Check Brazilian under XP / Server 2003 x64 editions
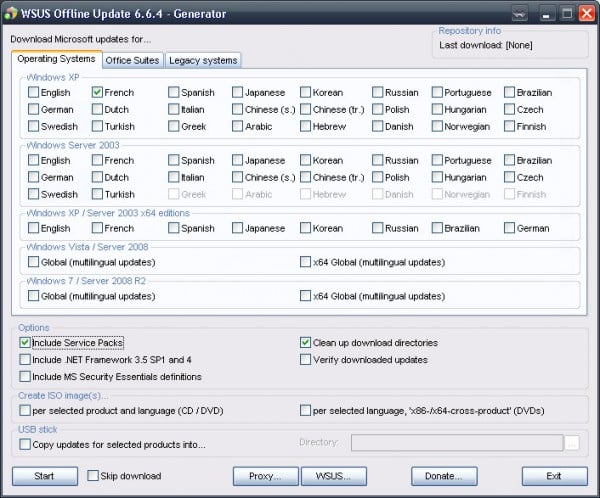Image resolution: width=600 pixels, height=498 pixels. [437, 228]
